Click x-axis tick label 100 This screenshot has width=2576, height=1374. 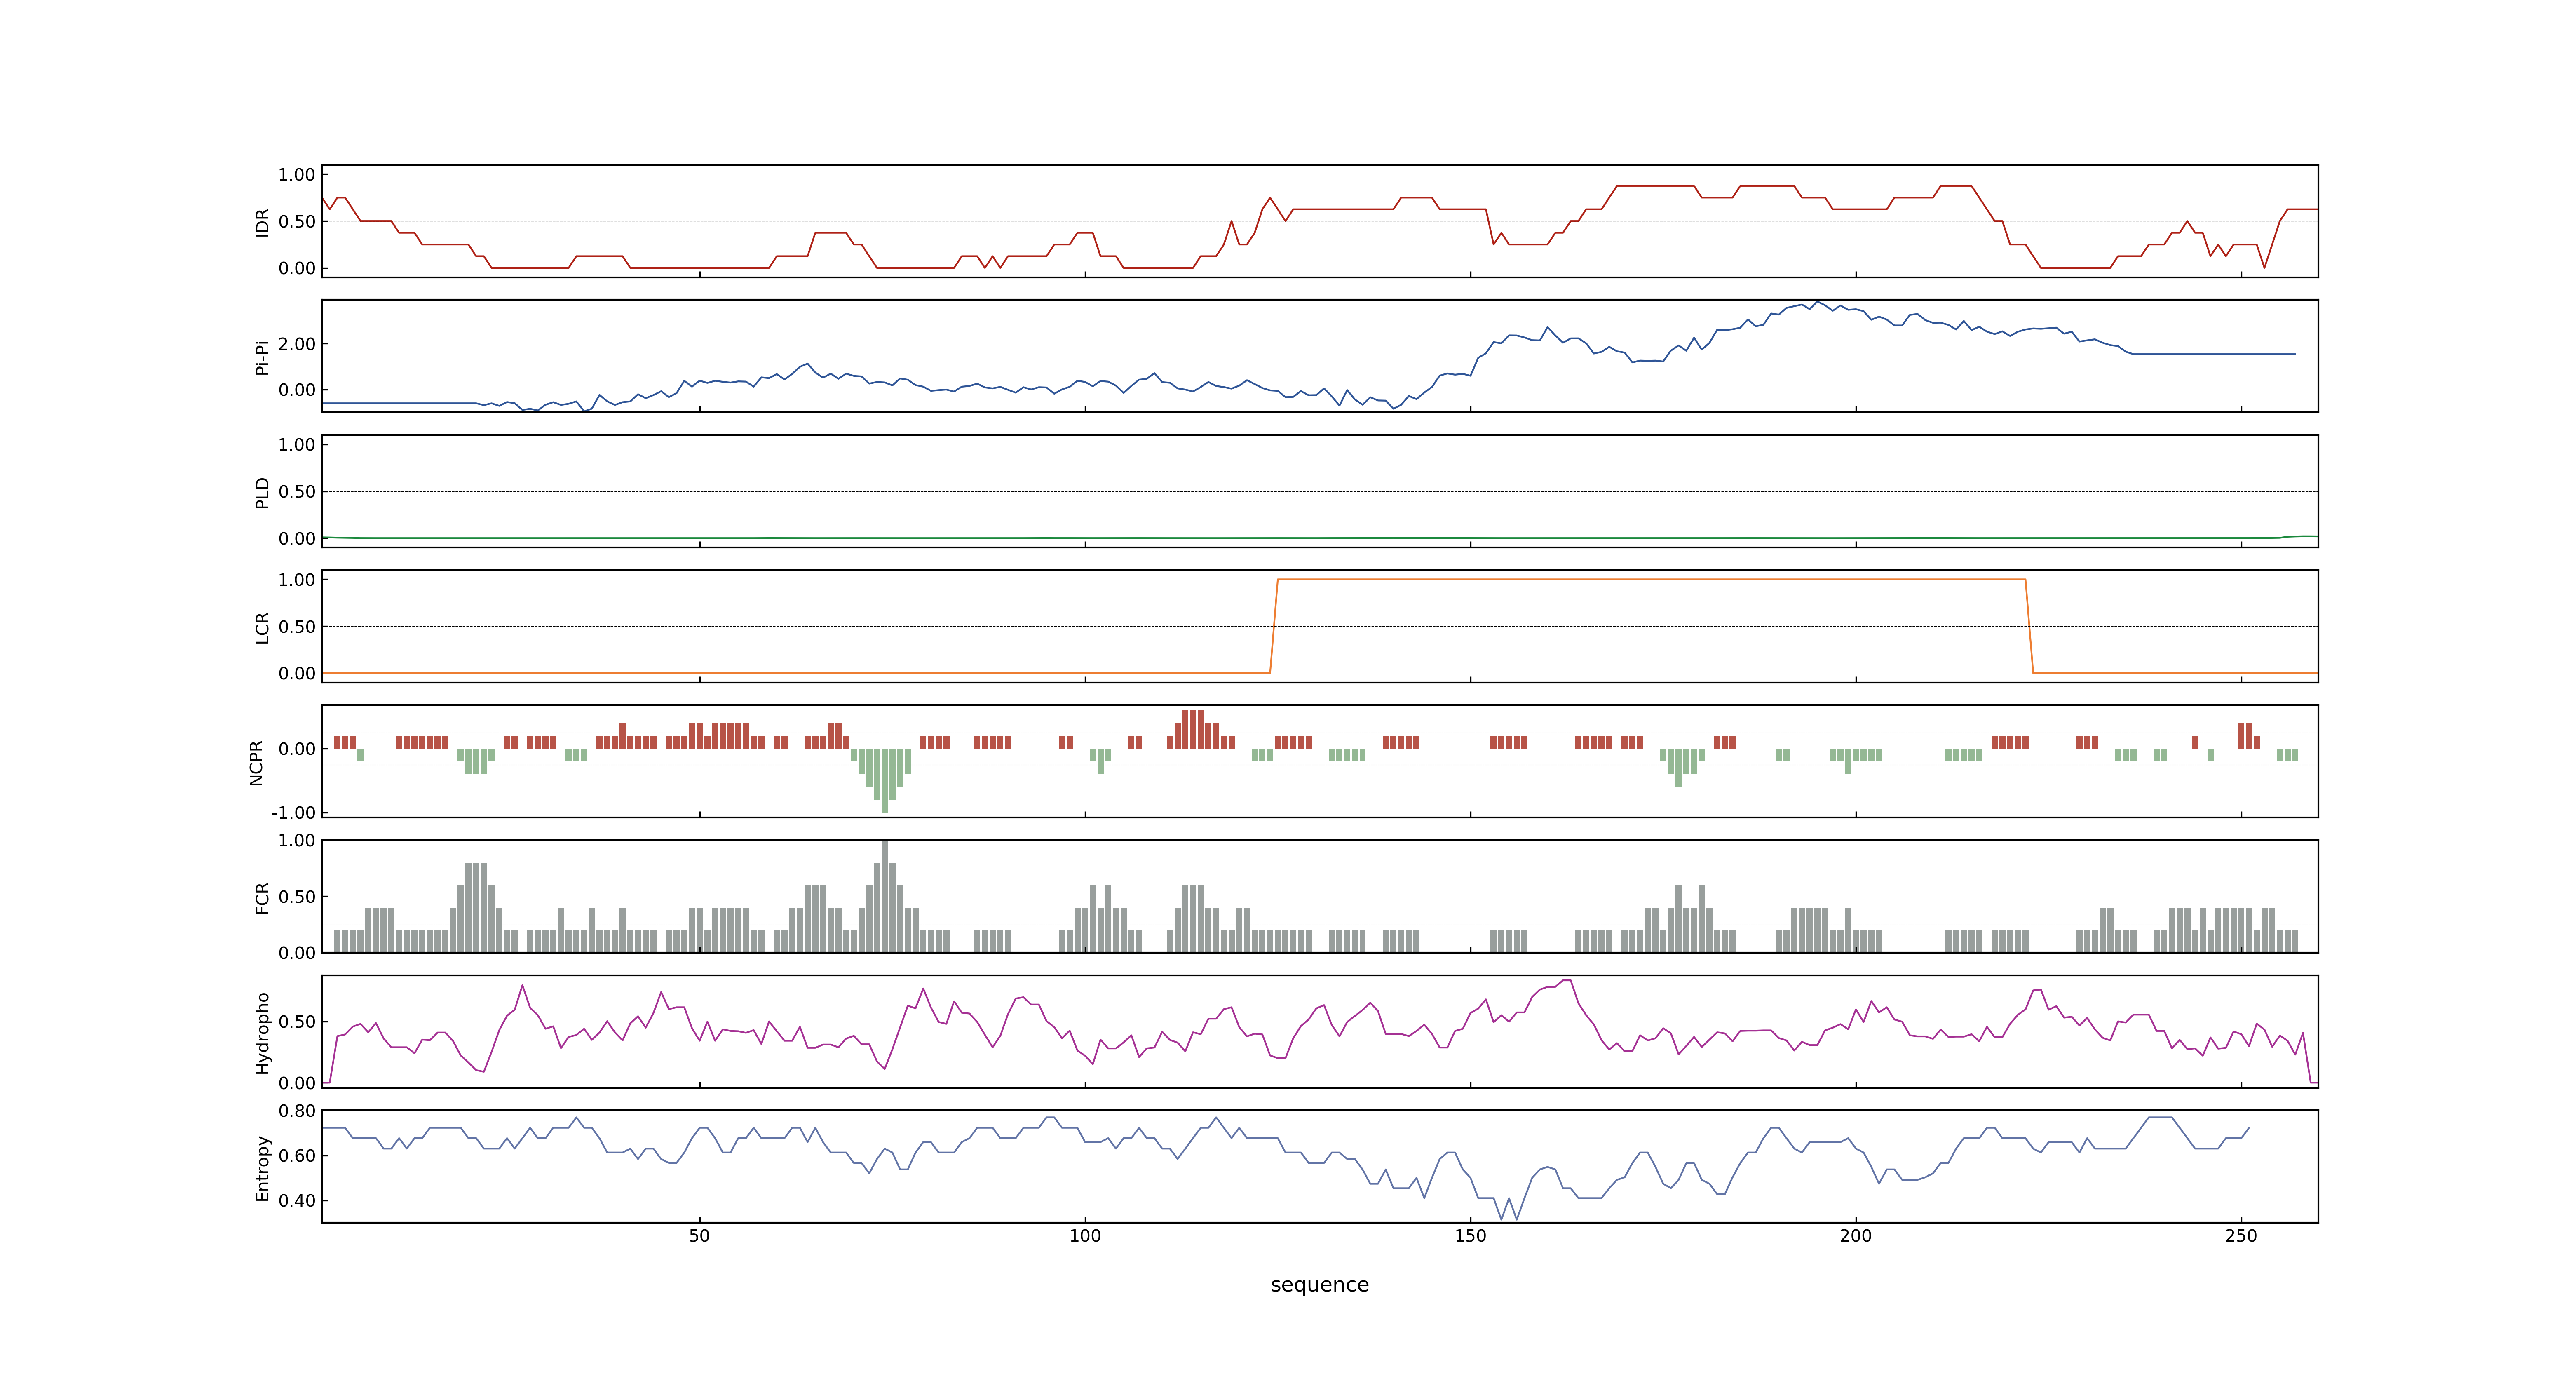coord(1085,1236)
